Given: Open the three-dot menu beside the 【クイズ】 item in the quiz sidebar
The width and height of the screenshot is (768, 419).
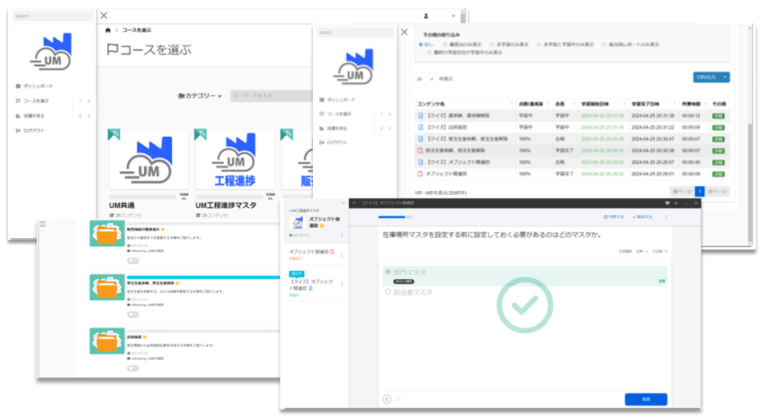Looking at the screenshot, I should pyautogui.click(x=342, y=284).
